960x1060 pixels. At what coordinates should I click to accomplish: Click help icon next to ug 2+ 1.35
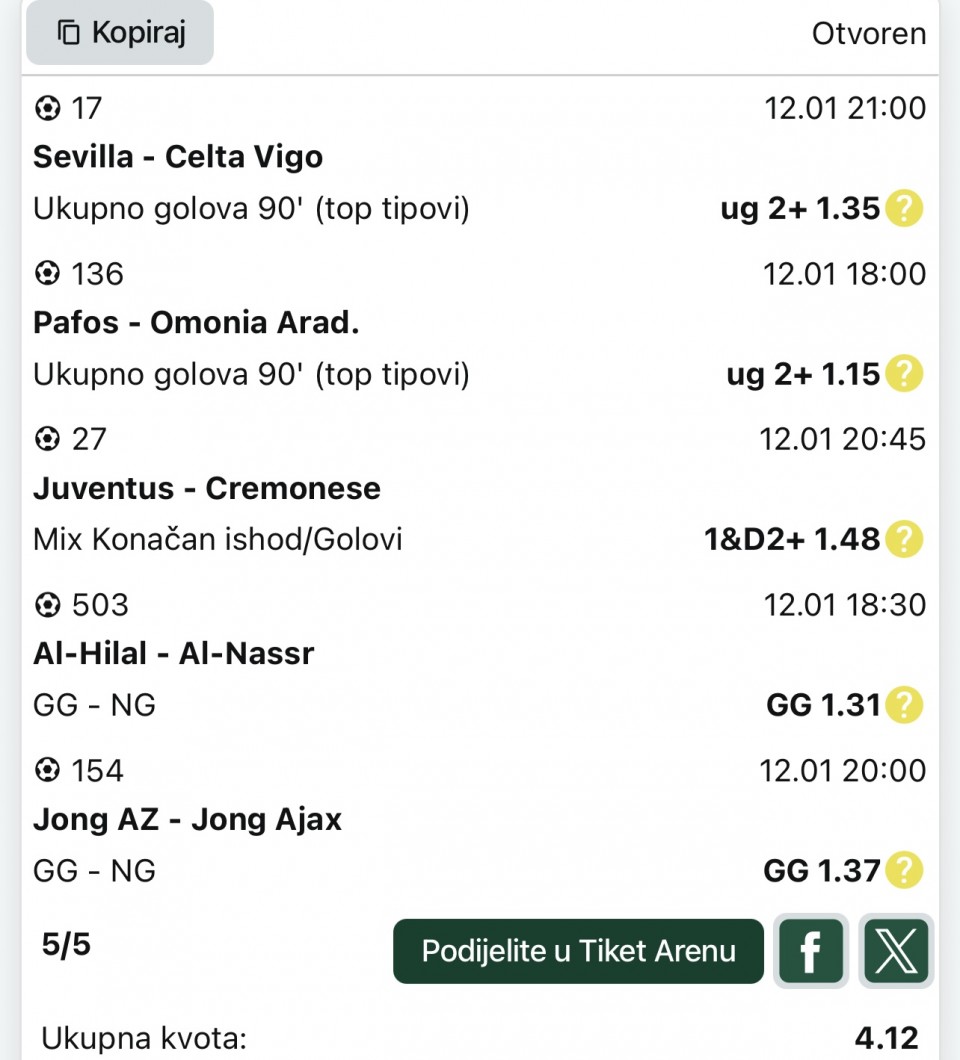[904, 209]
